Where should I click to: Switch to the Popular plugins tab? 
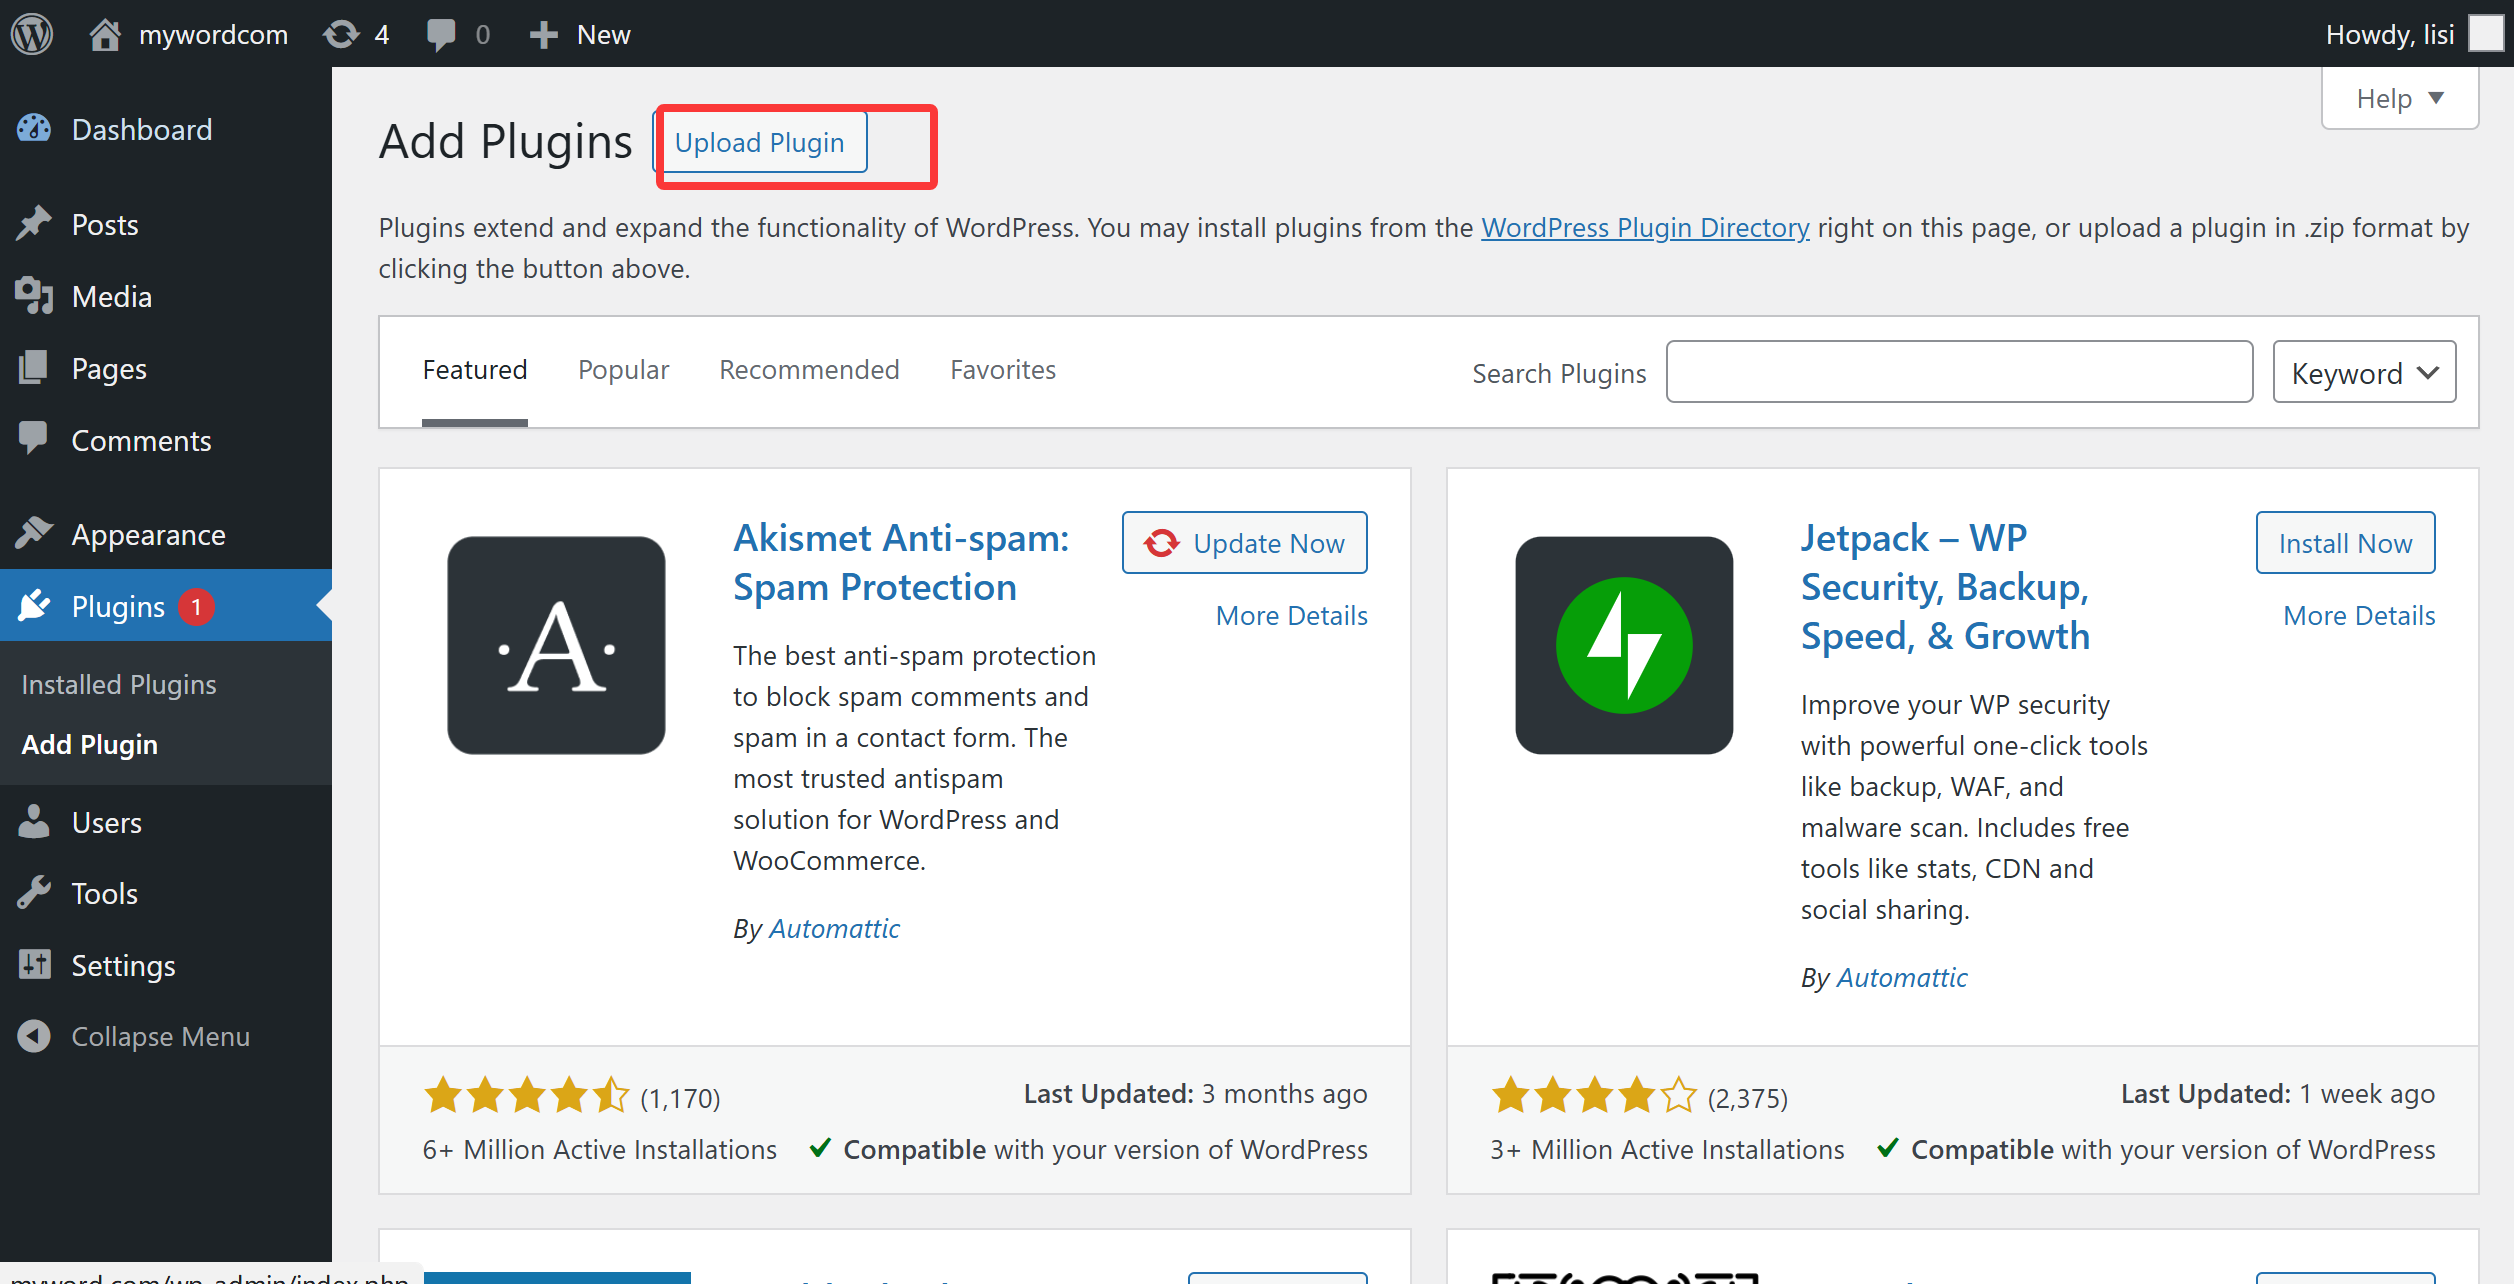click(623, 369)
